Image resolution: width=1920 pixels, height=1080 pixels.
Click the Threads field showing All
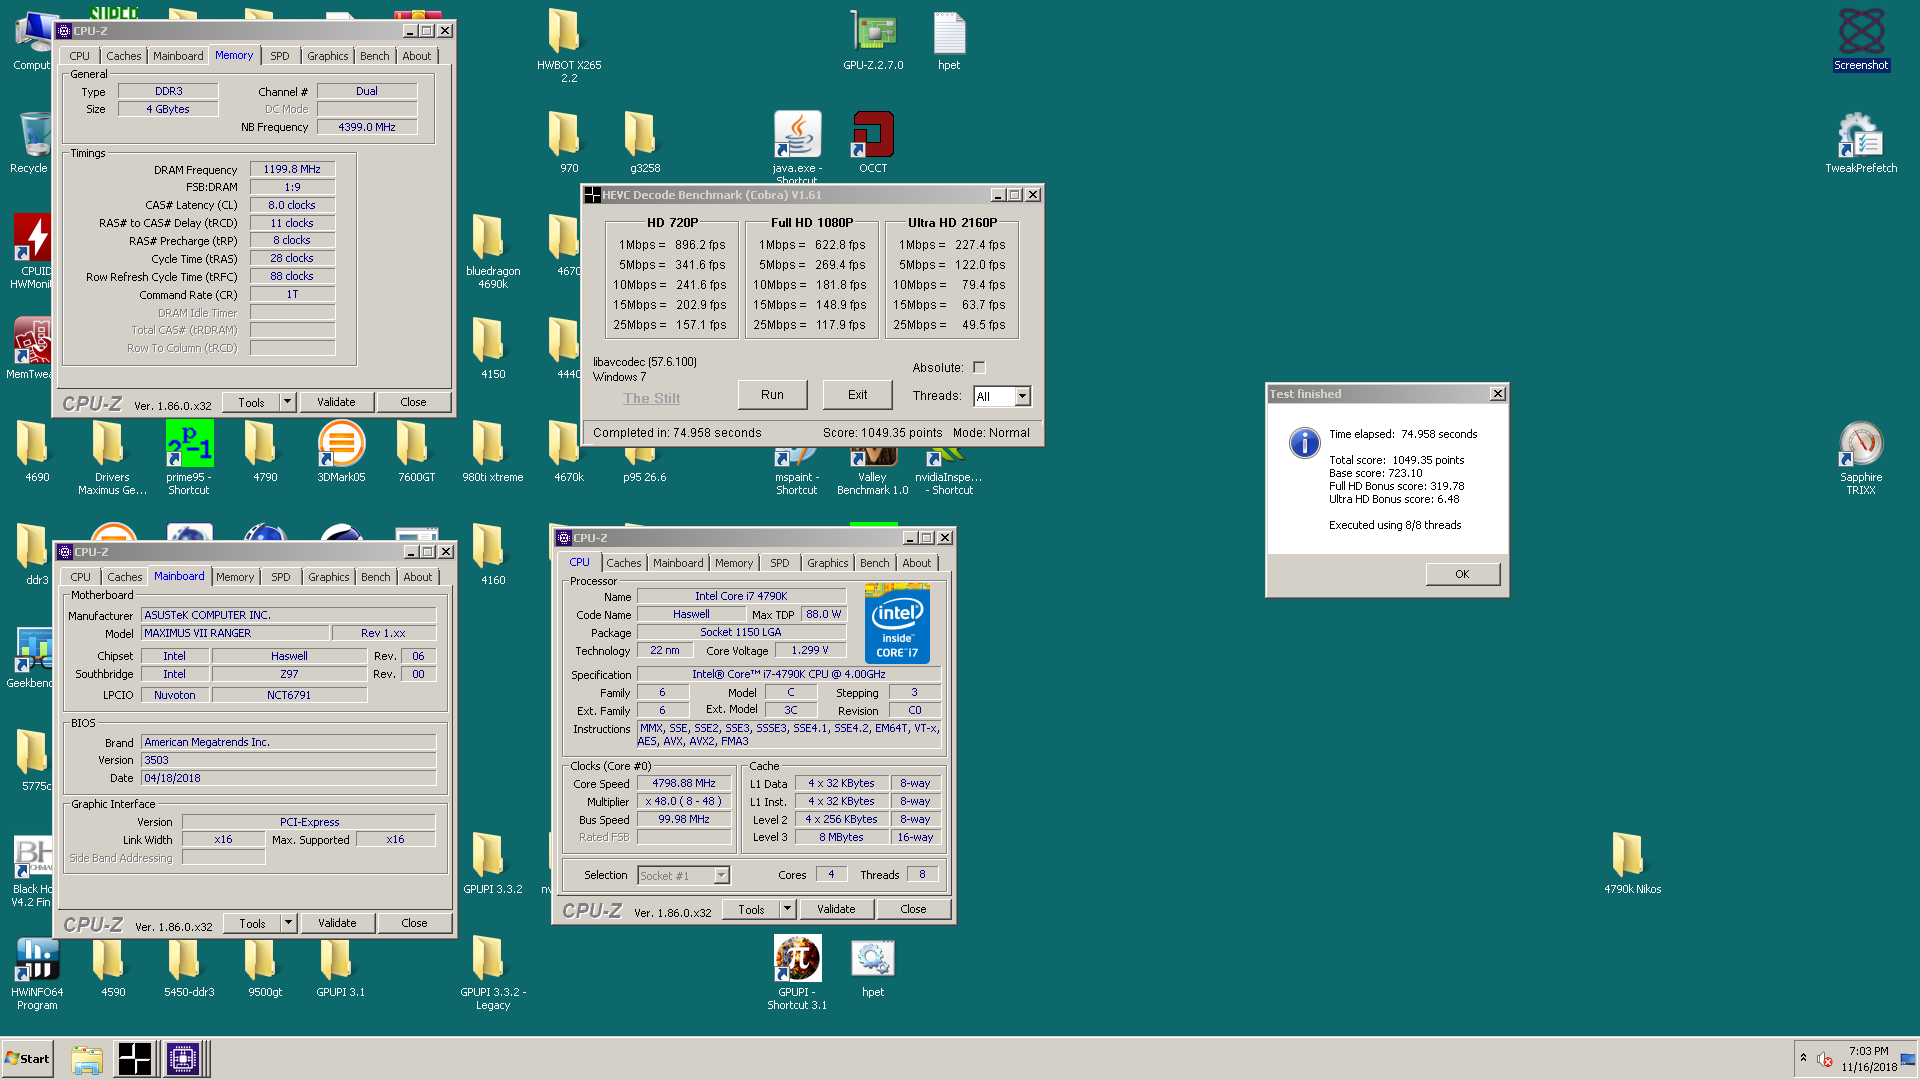click(994, 396)
